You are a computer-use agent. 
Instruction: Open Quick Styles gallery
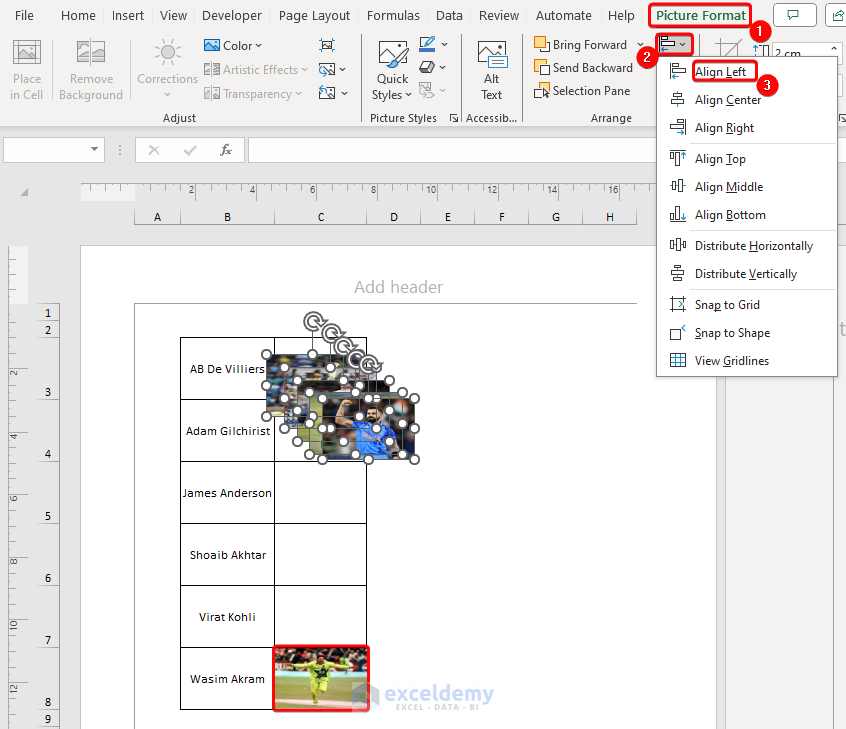point(392,70)
